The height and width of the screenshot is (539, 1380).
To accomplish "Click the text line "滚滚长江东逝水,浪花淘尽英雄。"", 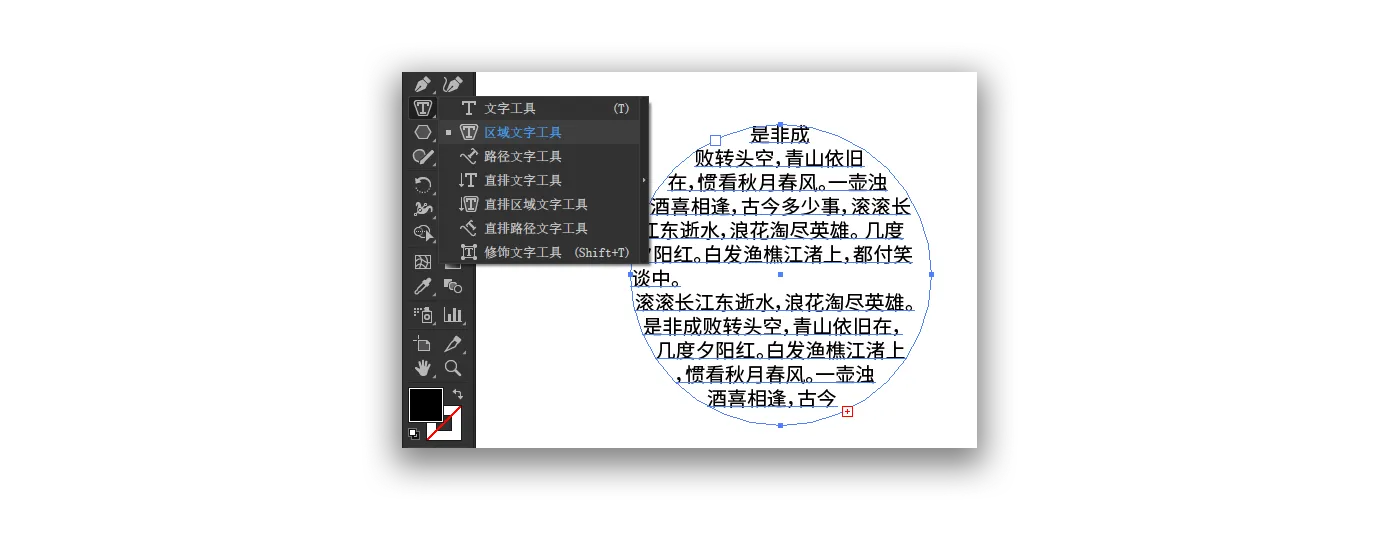I will click(775, 302).
